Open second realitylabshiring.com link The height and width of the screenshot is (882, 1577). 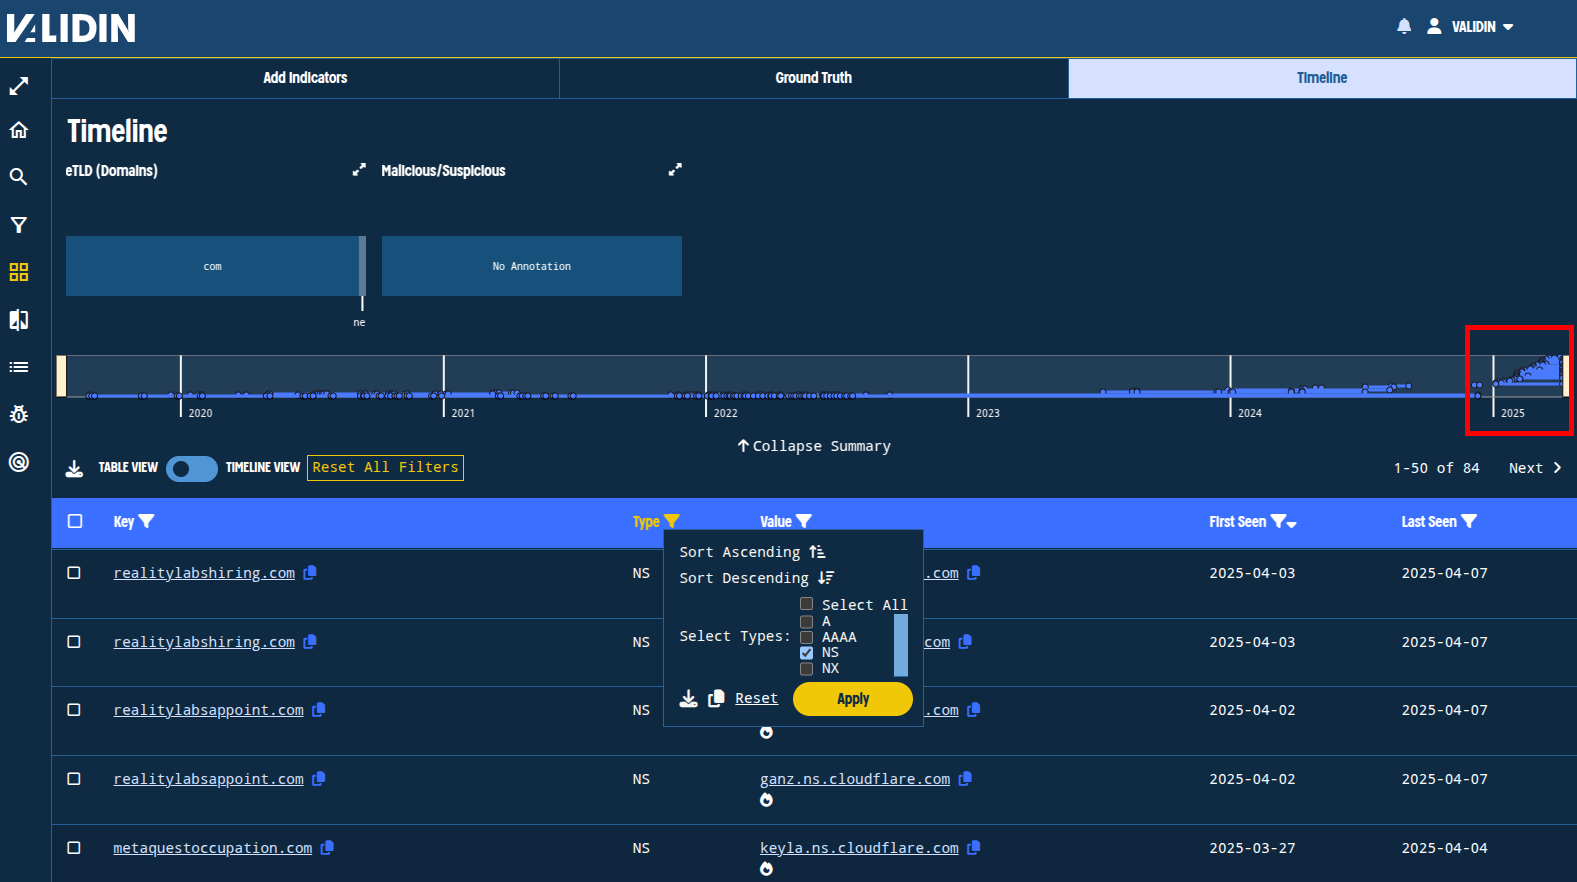[204, 642]
